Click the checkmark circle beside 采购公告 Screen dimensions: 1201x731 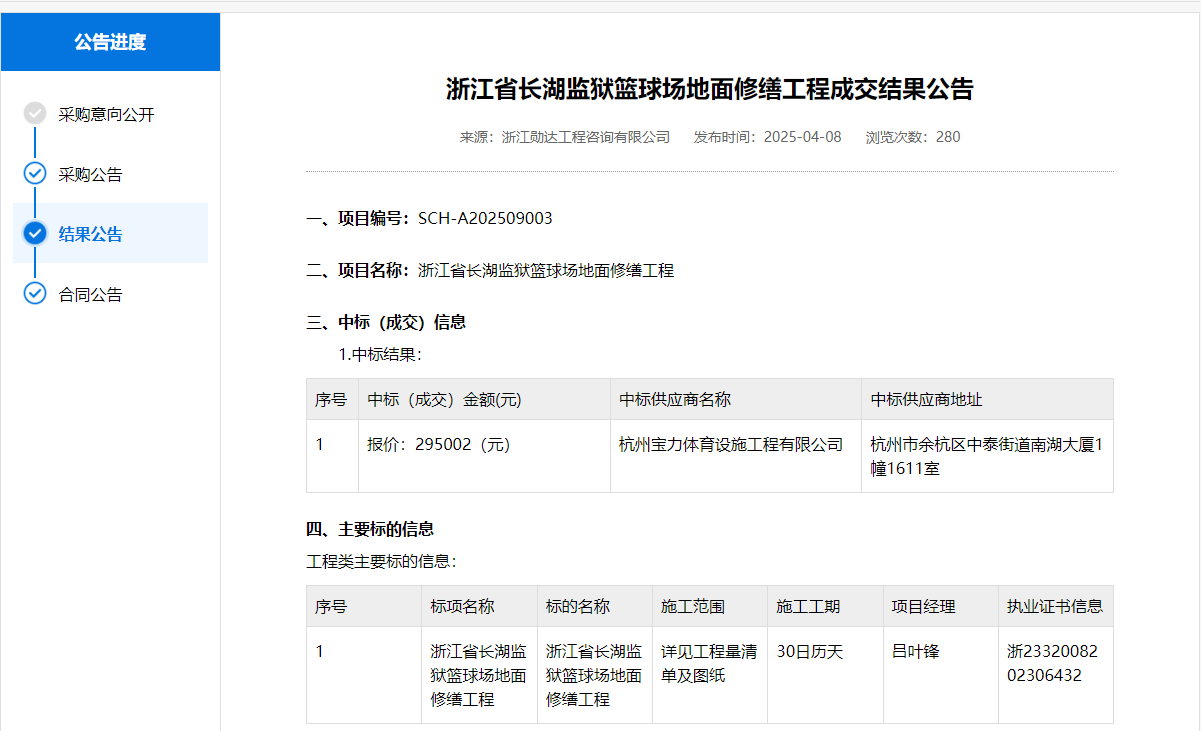pos(35,174)
